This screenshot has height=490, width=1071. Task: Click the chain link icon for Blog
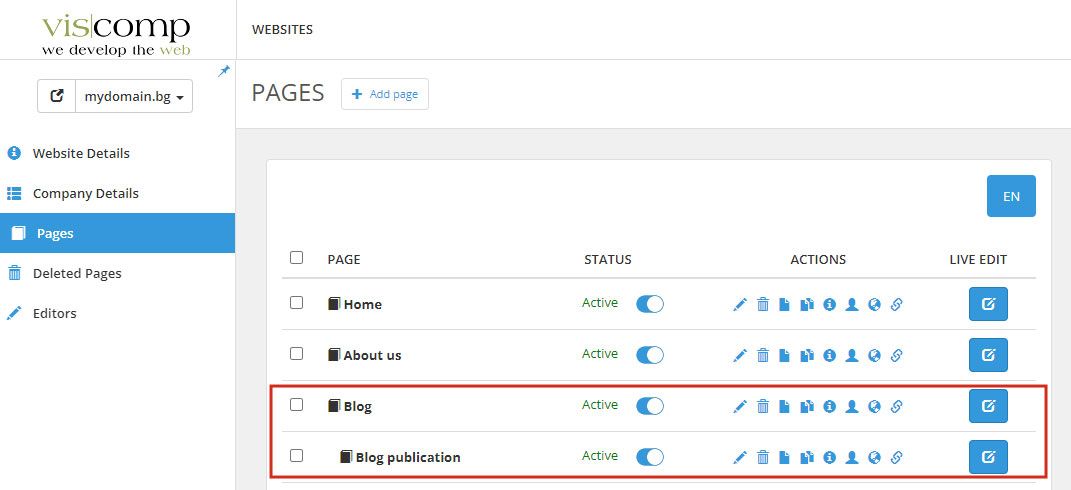896,406
